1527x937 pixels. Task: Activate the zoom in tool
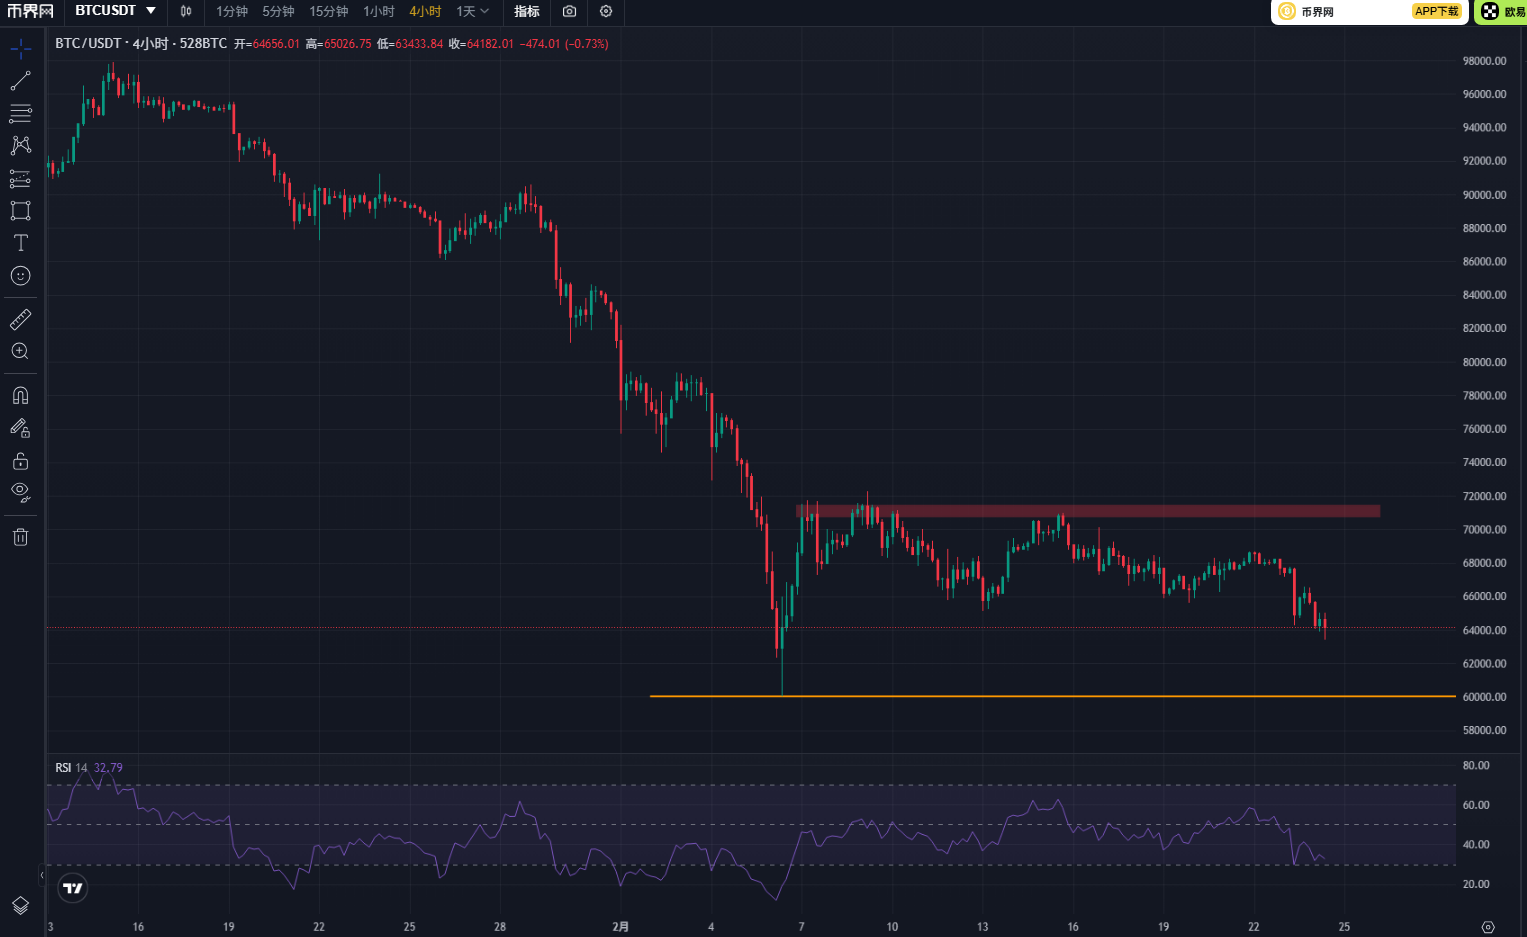(20, 352)
